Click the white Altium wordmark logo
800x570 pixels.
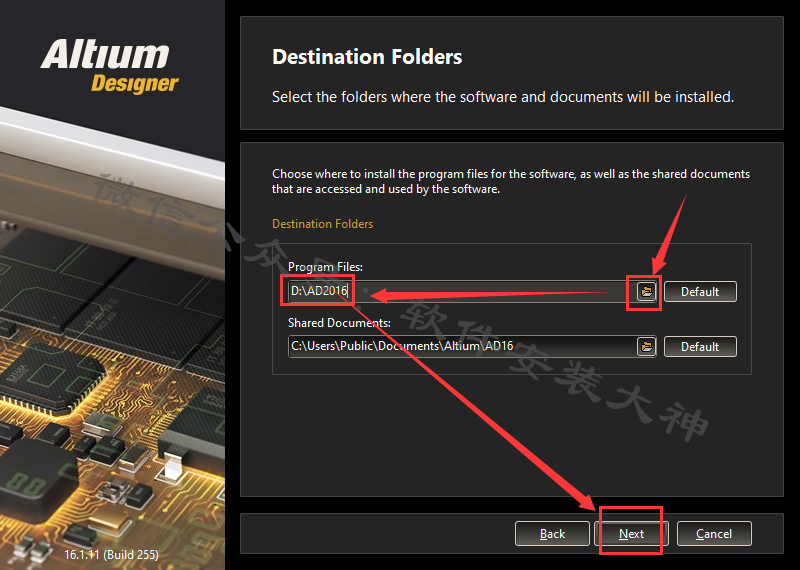[105, 55]
